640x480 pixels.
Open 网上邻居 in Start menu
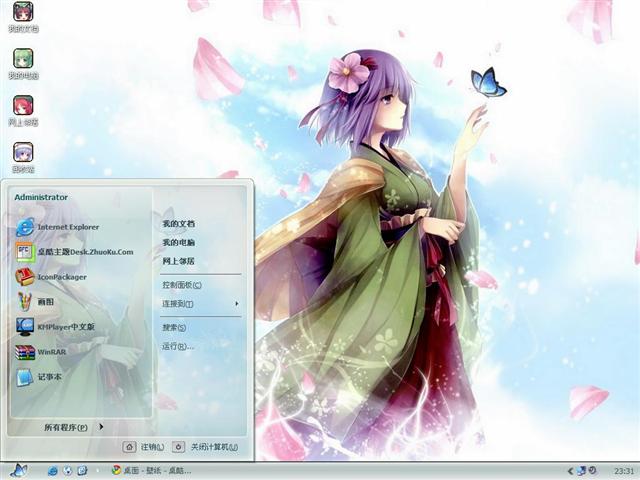coord(179,261)
